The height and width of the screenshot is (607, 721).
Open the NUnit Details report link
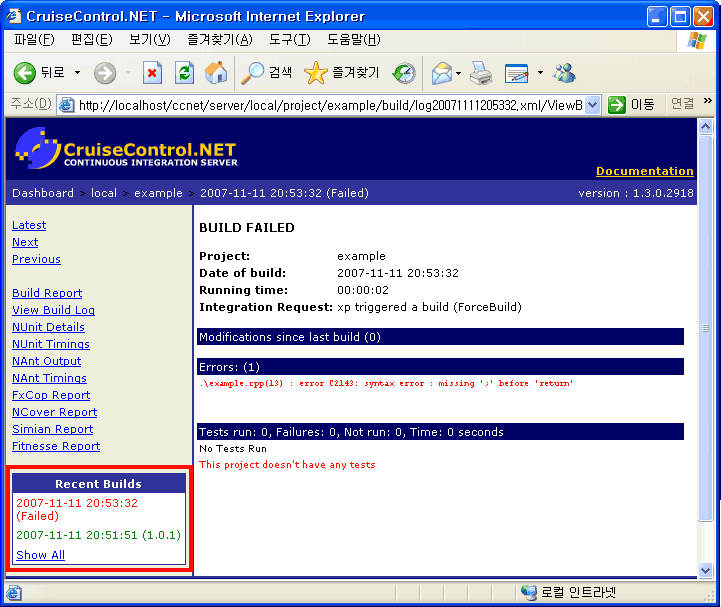(x=48, y=327)
